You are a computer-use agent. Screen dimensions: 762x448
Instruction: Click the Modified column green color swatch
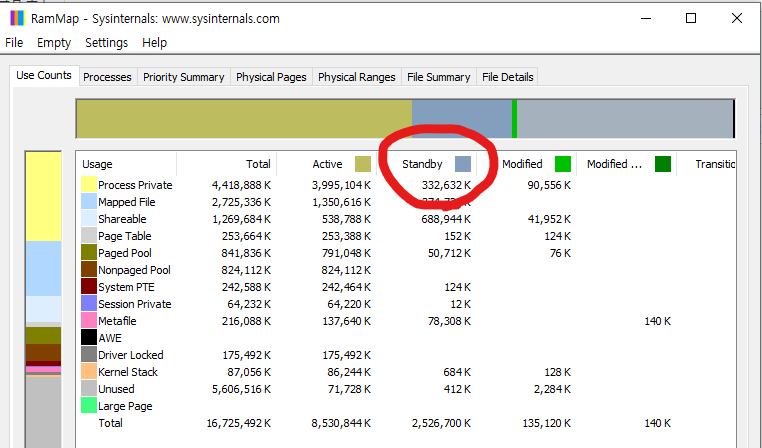point(563,164)
